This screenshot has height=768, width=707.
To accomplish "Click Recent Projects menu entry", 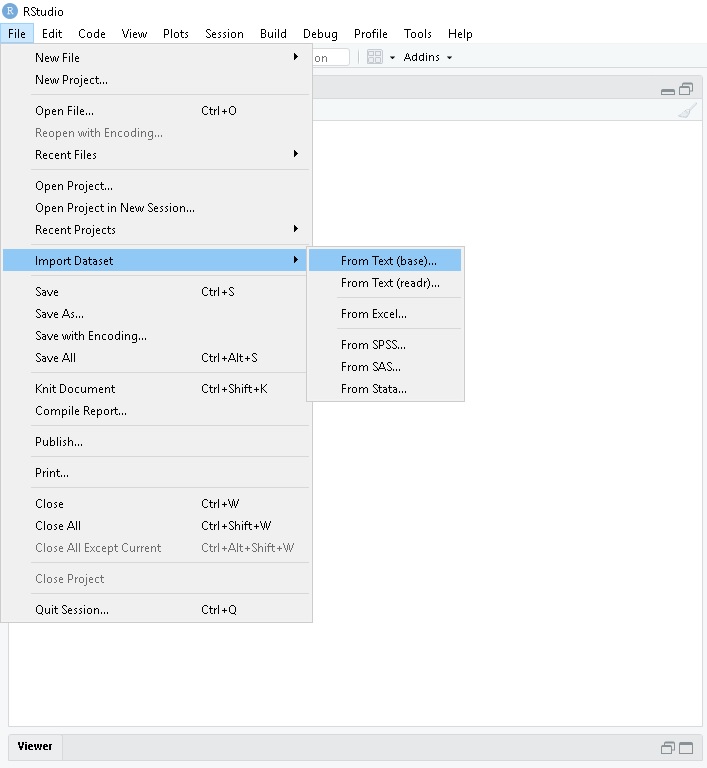I will (x=157, y=230).
